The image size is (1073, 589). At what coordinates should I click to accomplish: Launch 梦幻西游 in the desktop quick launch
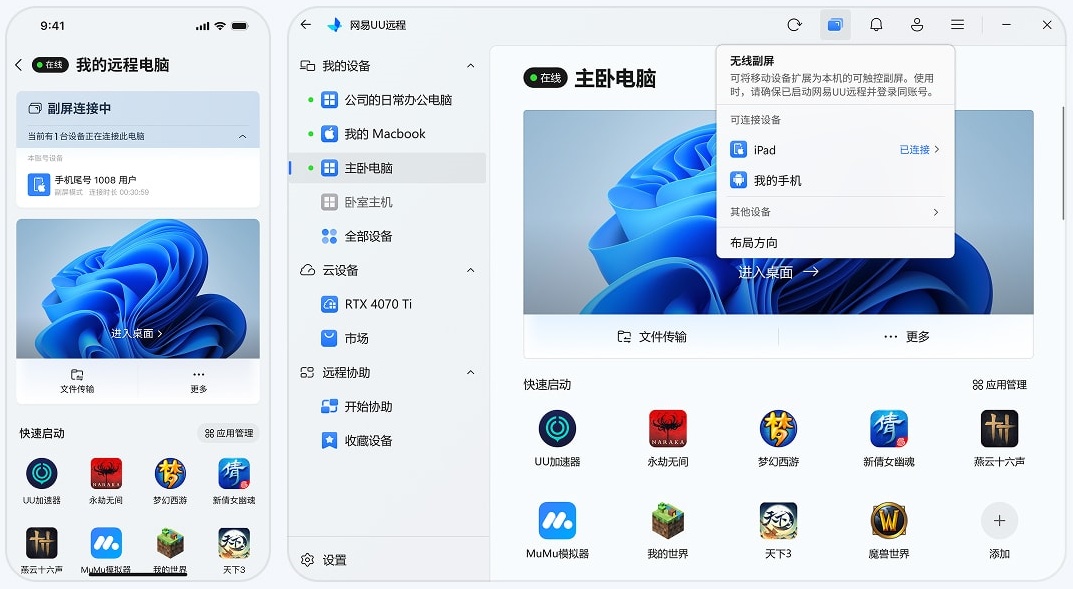(x=778, y=429)
